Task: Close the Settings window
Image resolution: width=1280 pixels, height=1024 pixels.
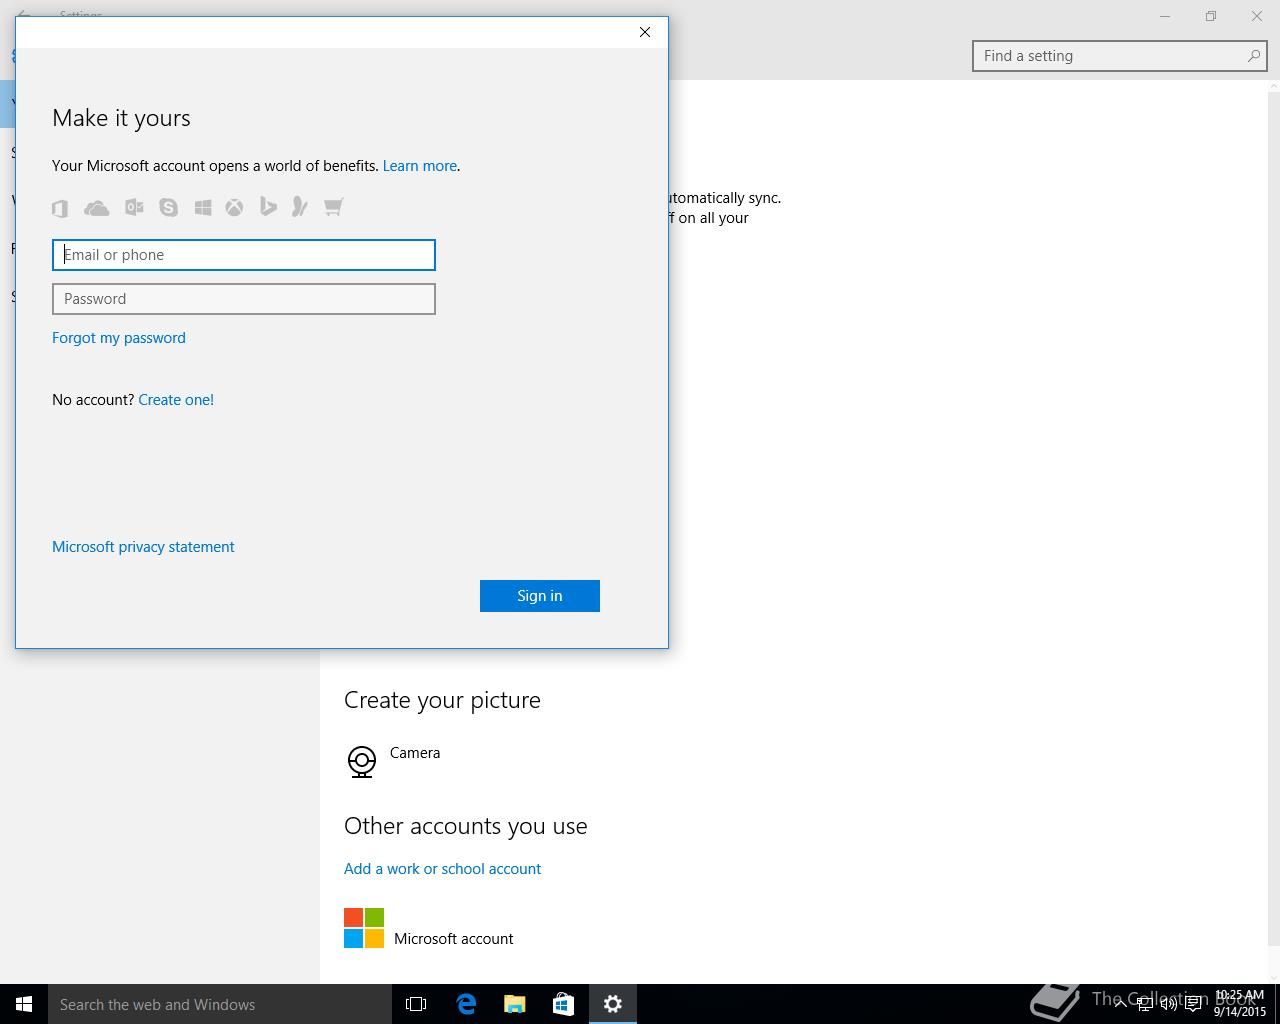Action: tap(1257, 16)
